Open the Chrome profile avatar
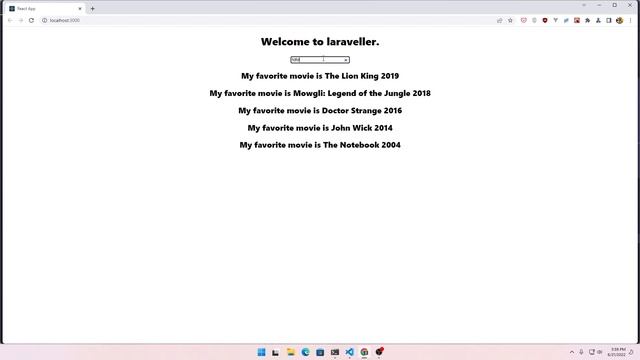Viewport: 640px width, 360px height. coord(620,20)
